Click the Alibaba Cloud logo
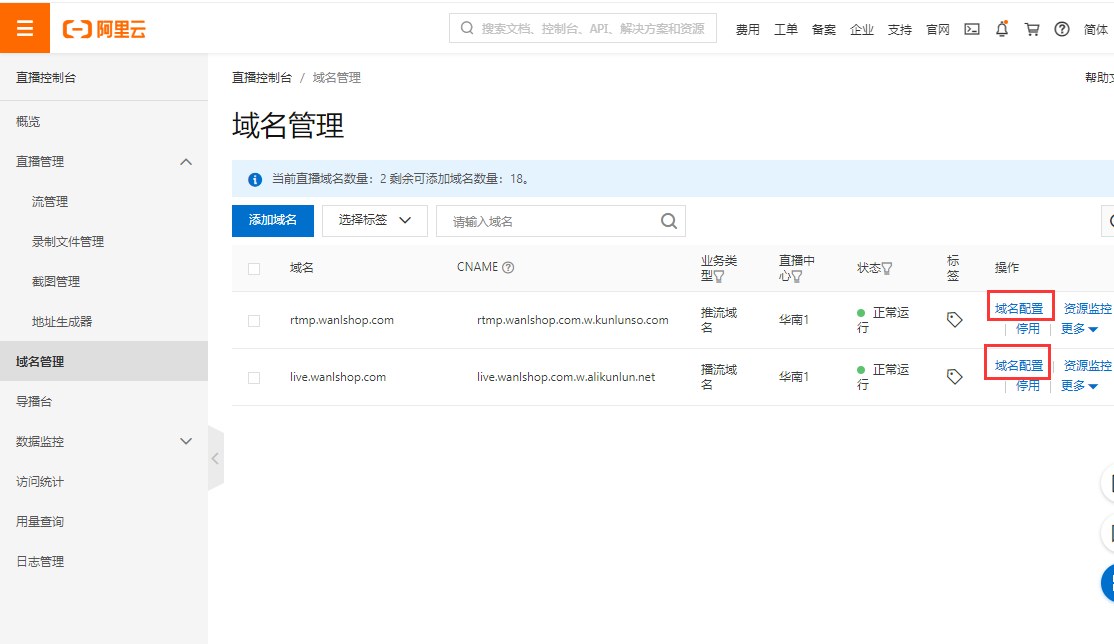The image size is (1114, 644). 104,29
